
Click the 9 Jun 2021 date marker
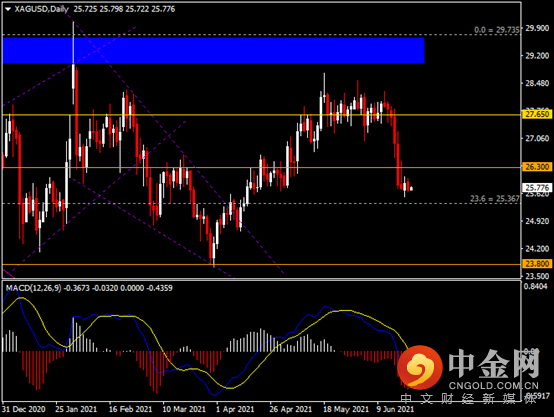pos(395,409)
